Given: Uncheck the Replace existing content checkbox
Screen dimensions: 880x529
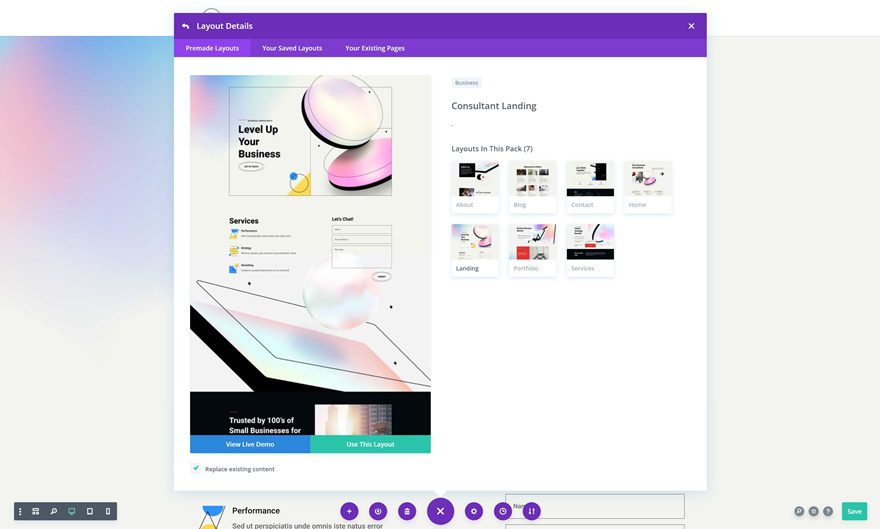Looking at the screenshot, I should pos(196,468).
